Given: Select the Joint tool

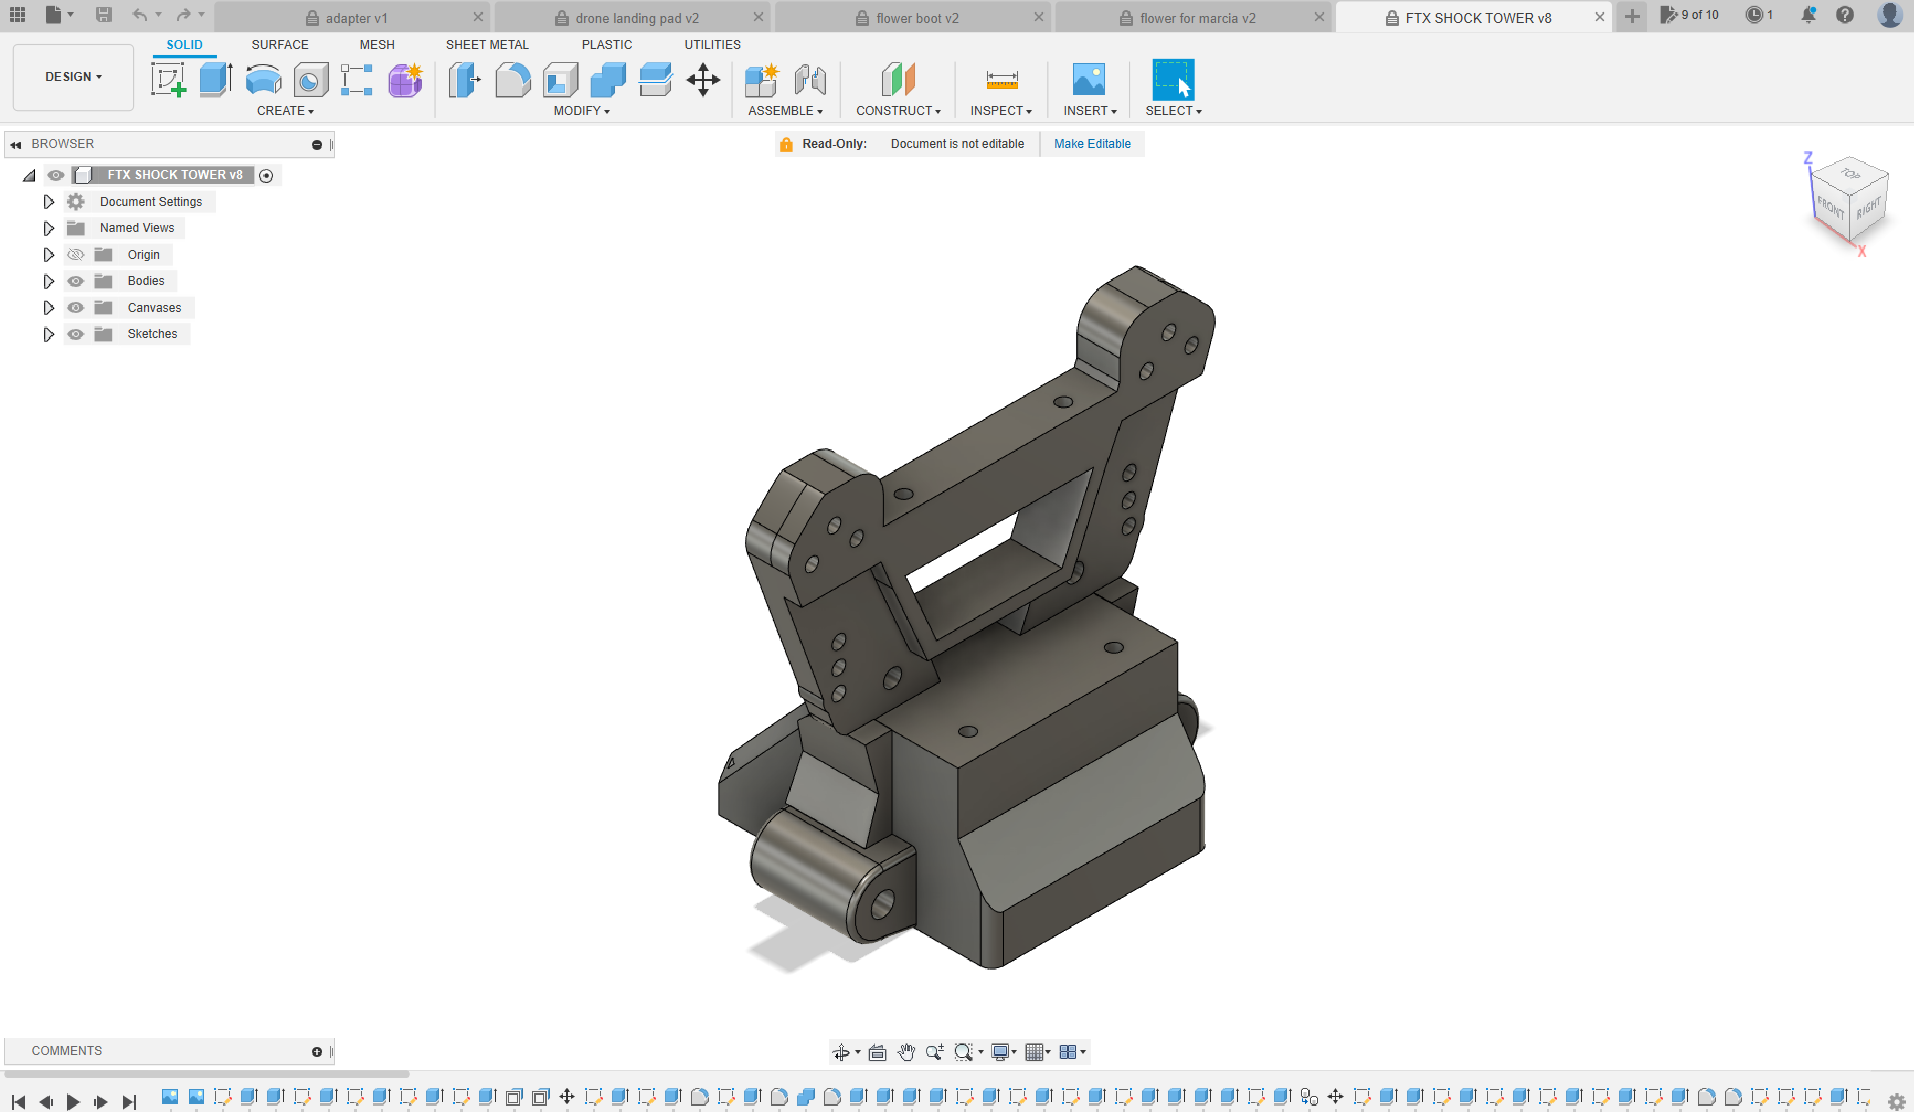Looking at the screenshot, I should 810,80.
